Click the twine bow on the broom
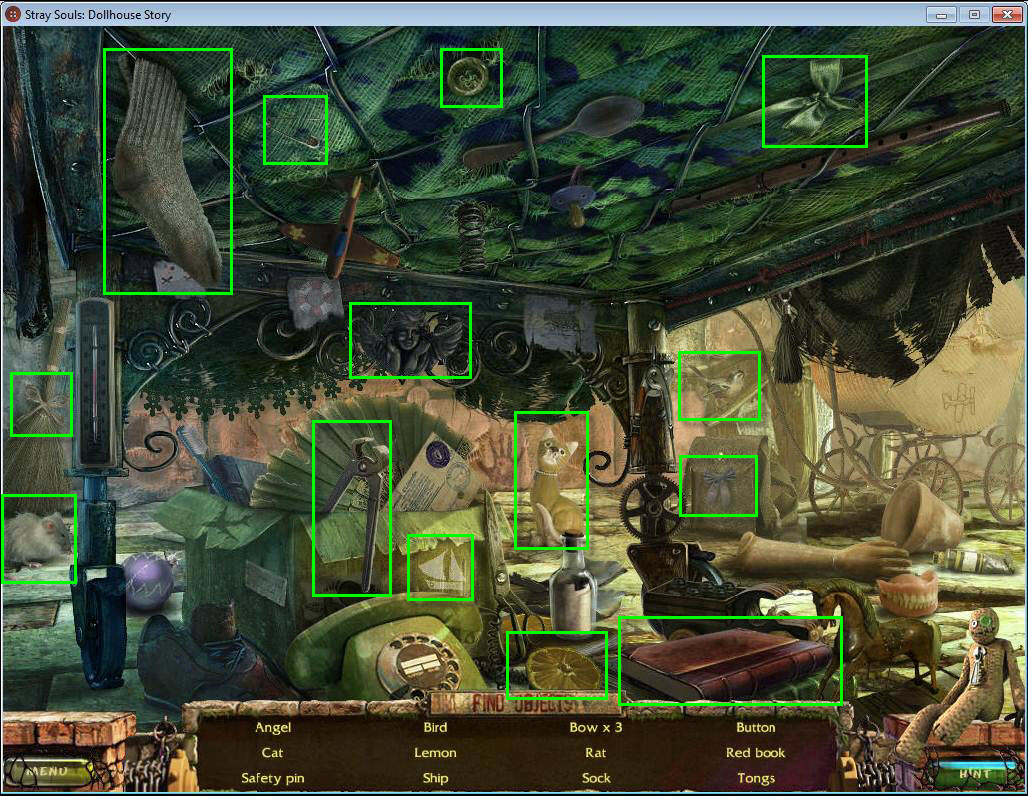1028x796 pixels. [x=41, y=405]
